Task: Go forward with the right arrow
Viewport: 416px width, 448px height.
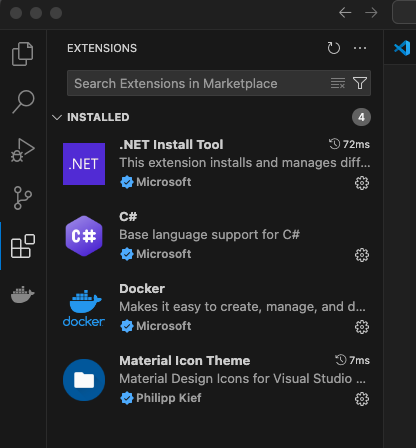Action: pos(371,13)
